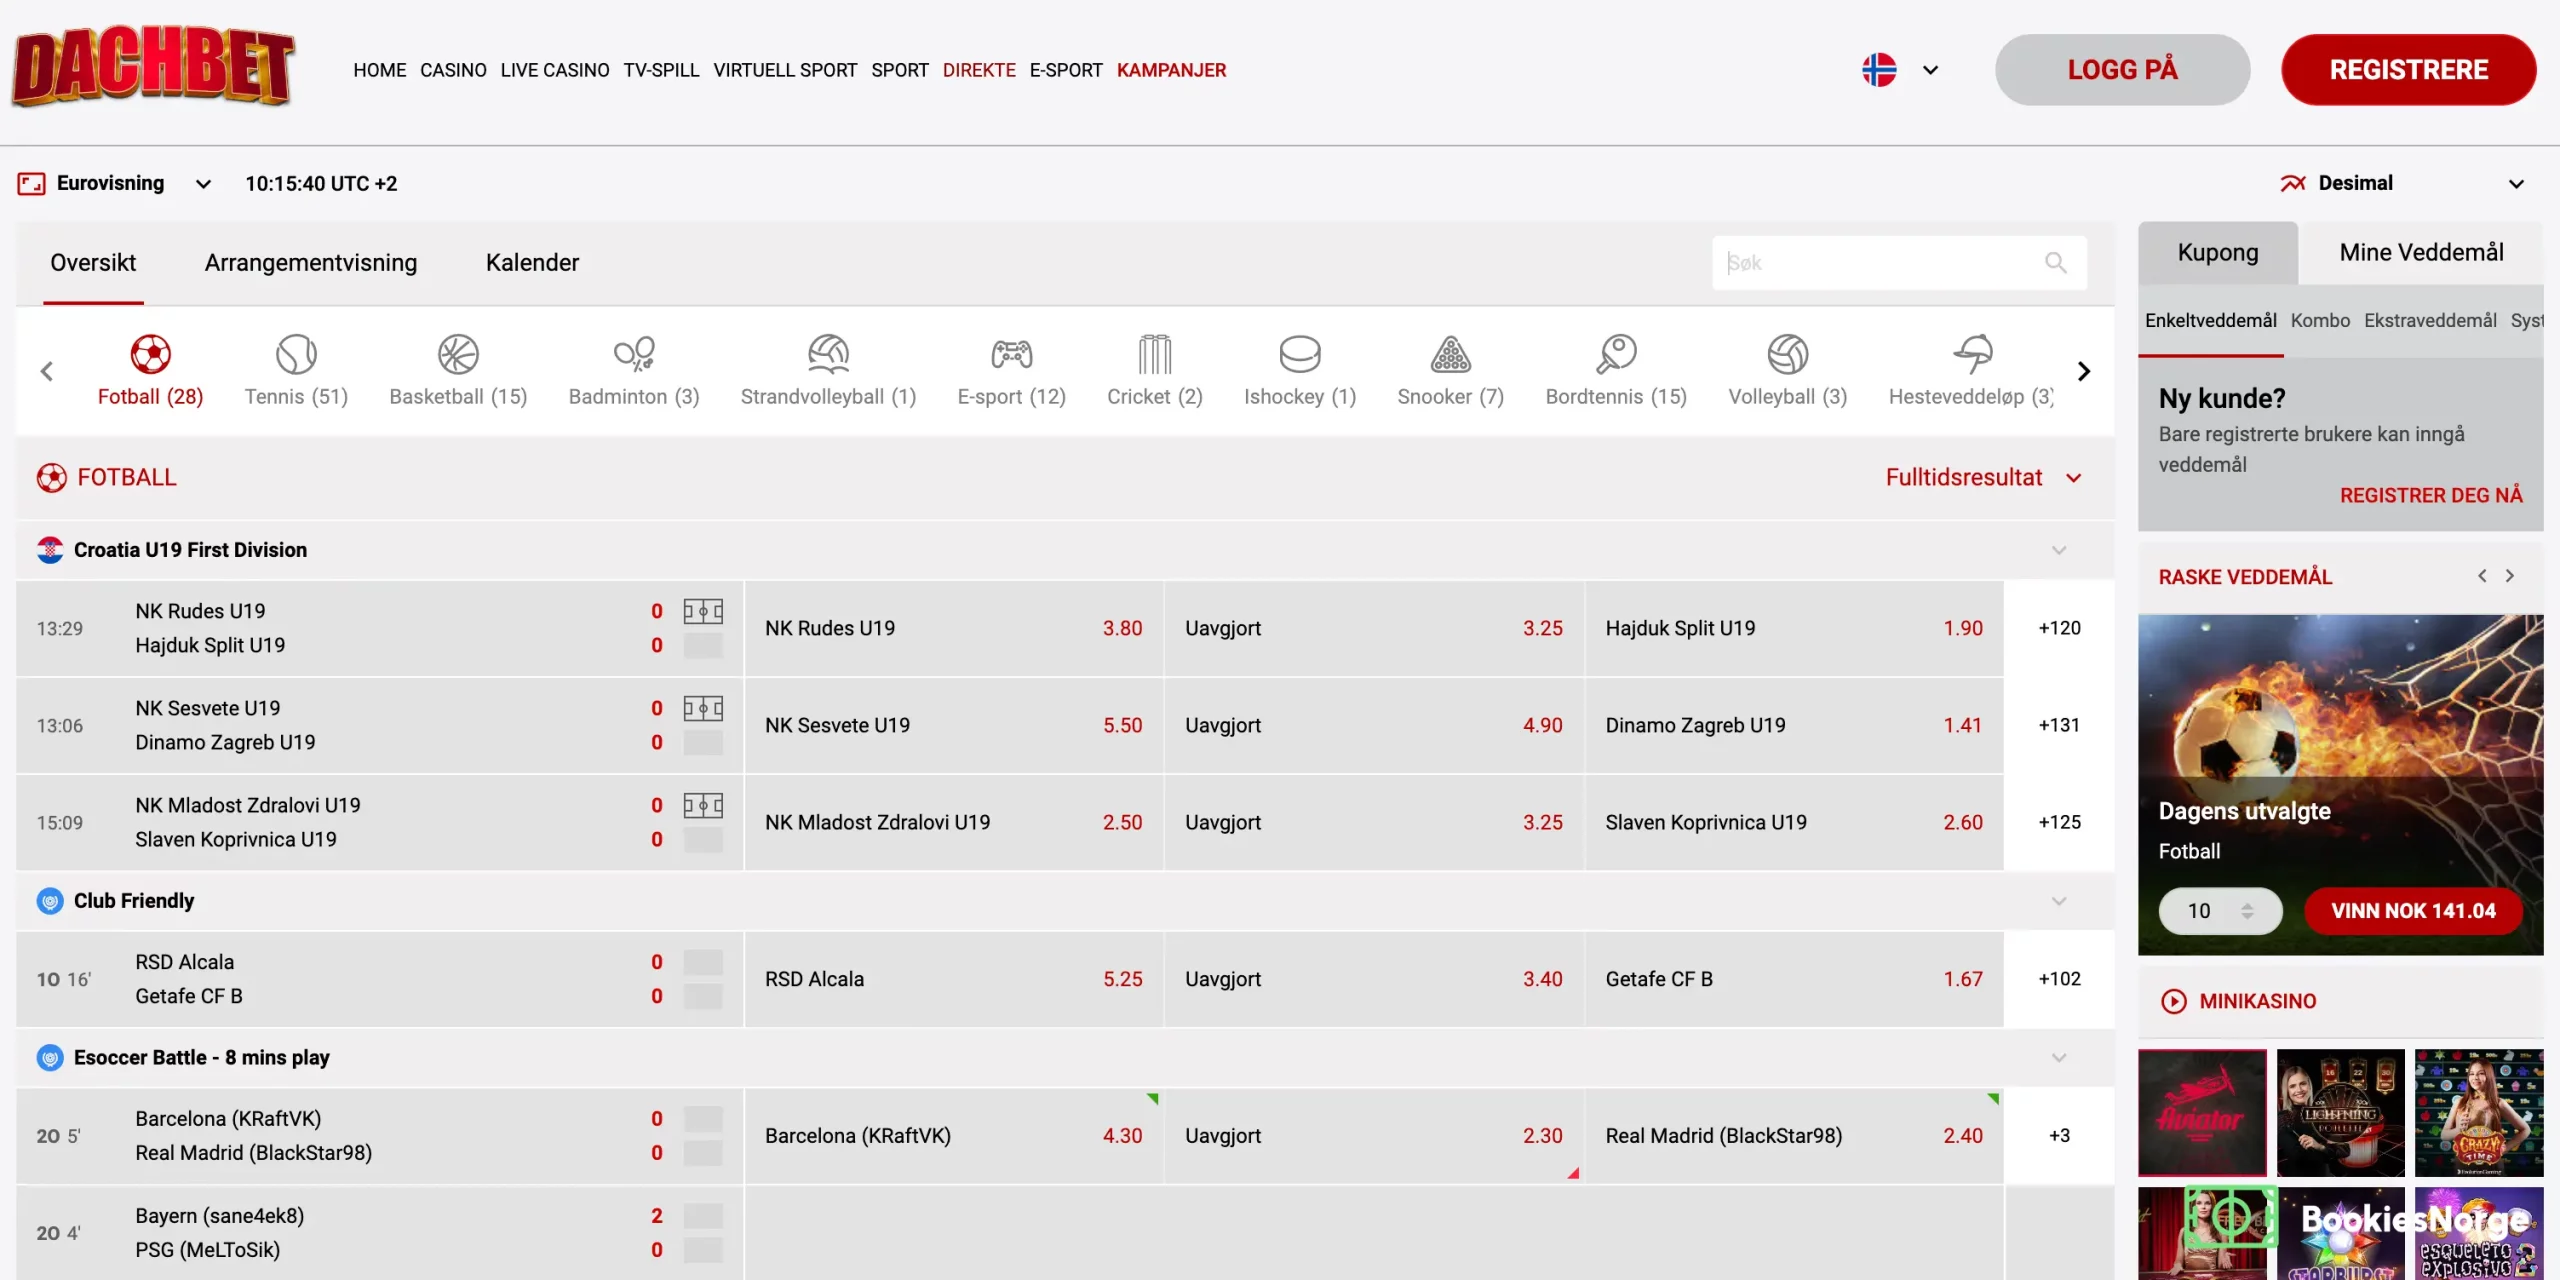Viewport: 2560px width, 1280px height.
Task: Open the LIVE CASINO menu item
Action: [x=555, y=70]
